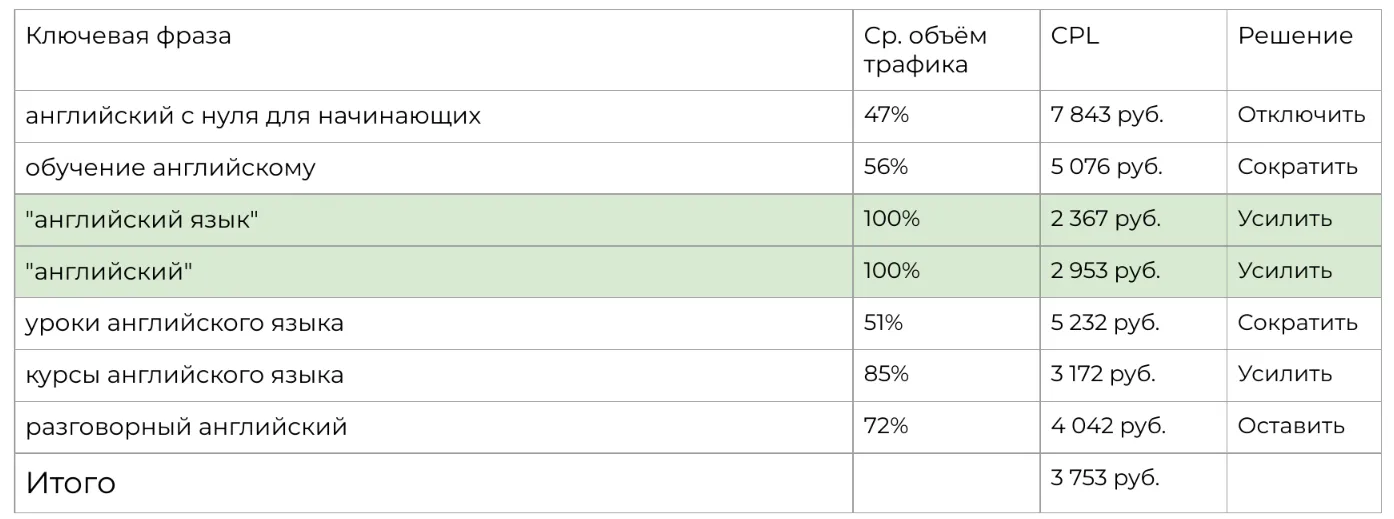Click "Сократить" in the 5 232 руб. row

click(1297, 323)
